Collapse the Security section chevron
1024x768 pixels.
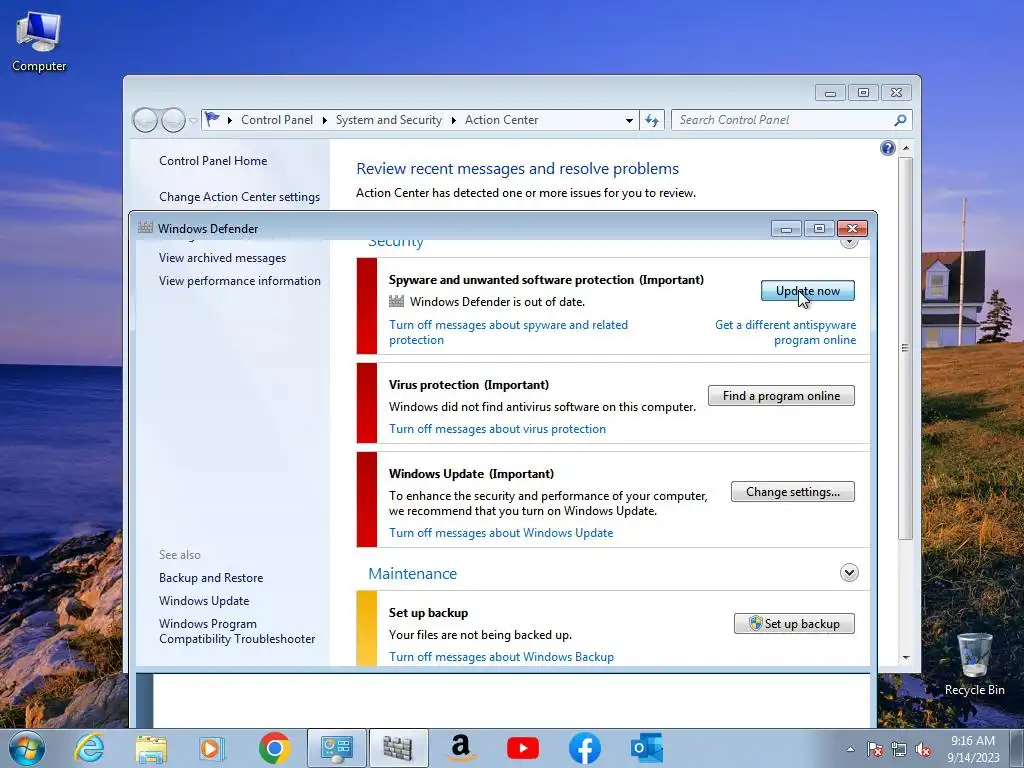tap(849, 243)
